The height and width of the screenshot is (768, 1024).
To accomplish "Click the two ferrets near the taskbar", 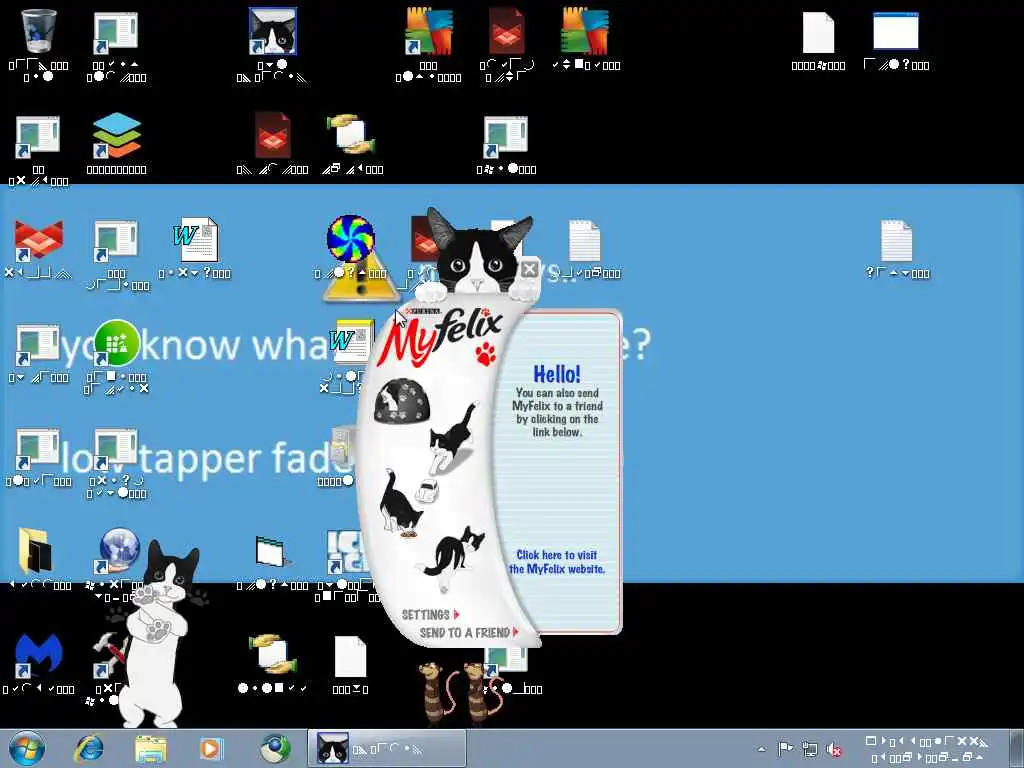I will [x=460, y=694].
